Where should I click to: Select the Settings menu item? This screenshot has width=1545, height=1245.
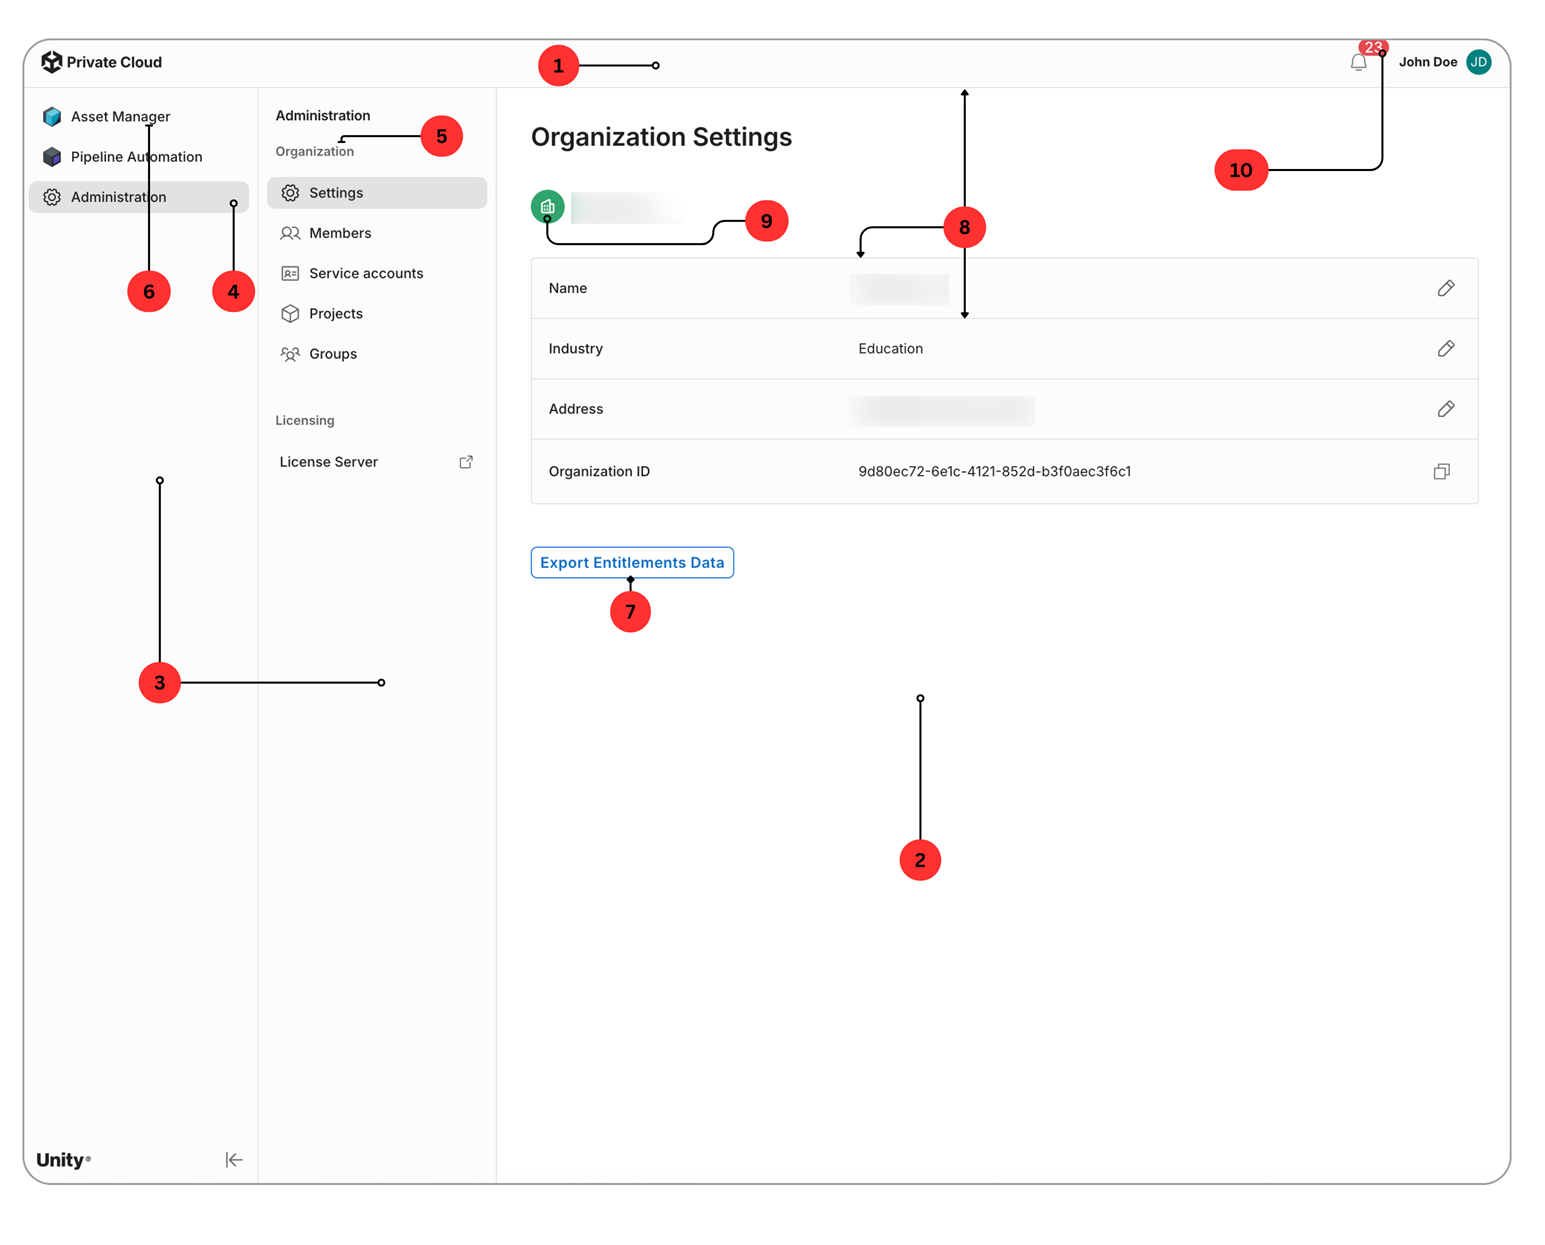click(377, 193)
